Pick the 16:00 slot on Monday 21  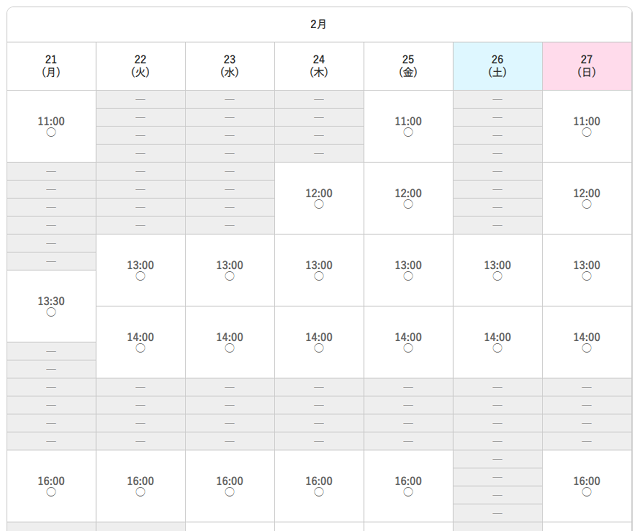[x=51, y=486]
